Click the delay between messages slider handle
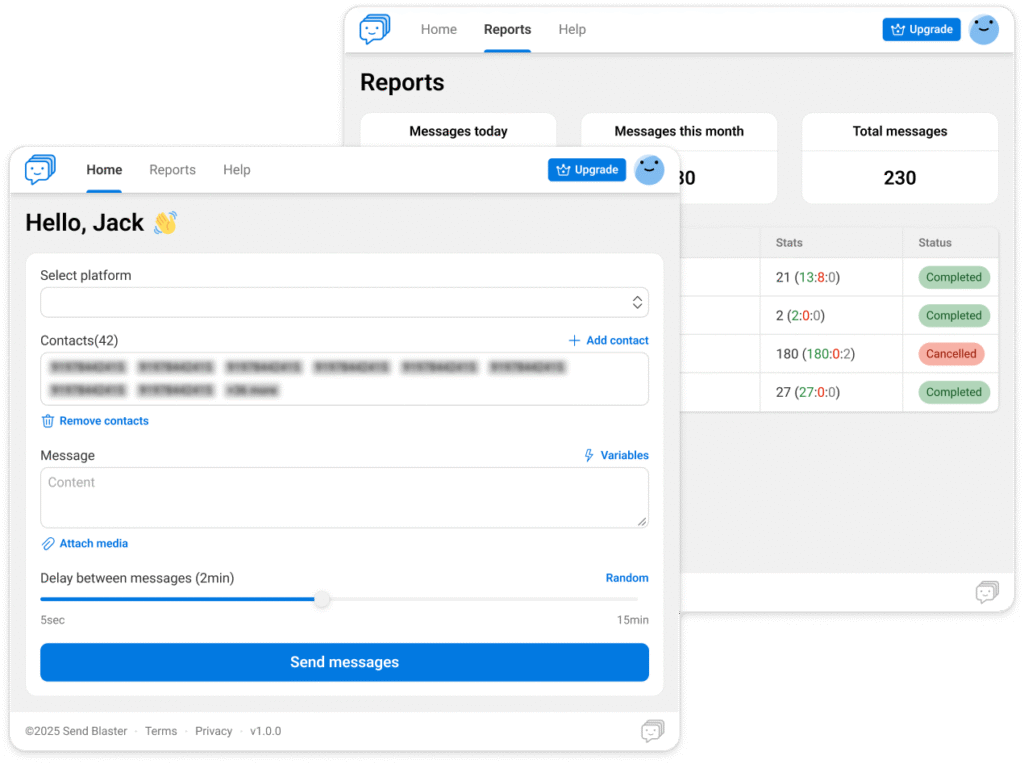1024x764 pixels. pos(322,599)
